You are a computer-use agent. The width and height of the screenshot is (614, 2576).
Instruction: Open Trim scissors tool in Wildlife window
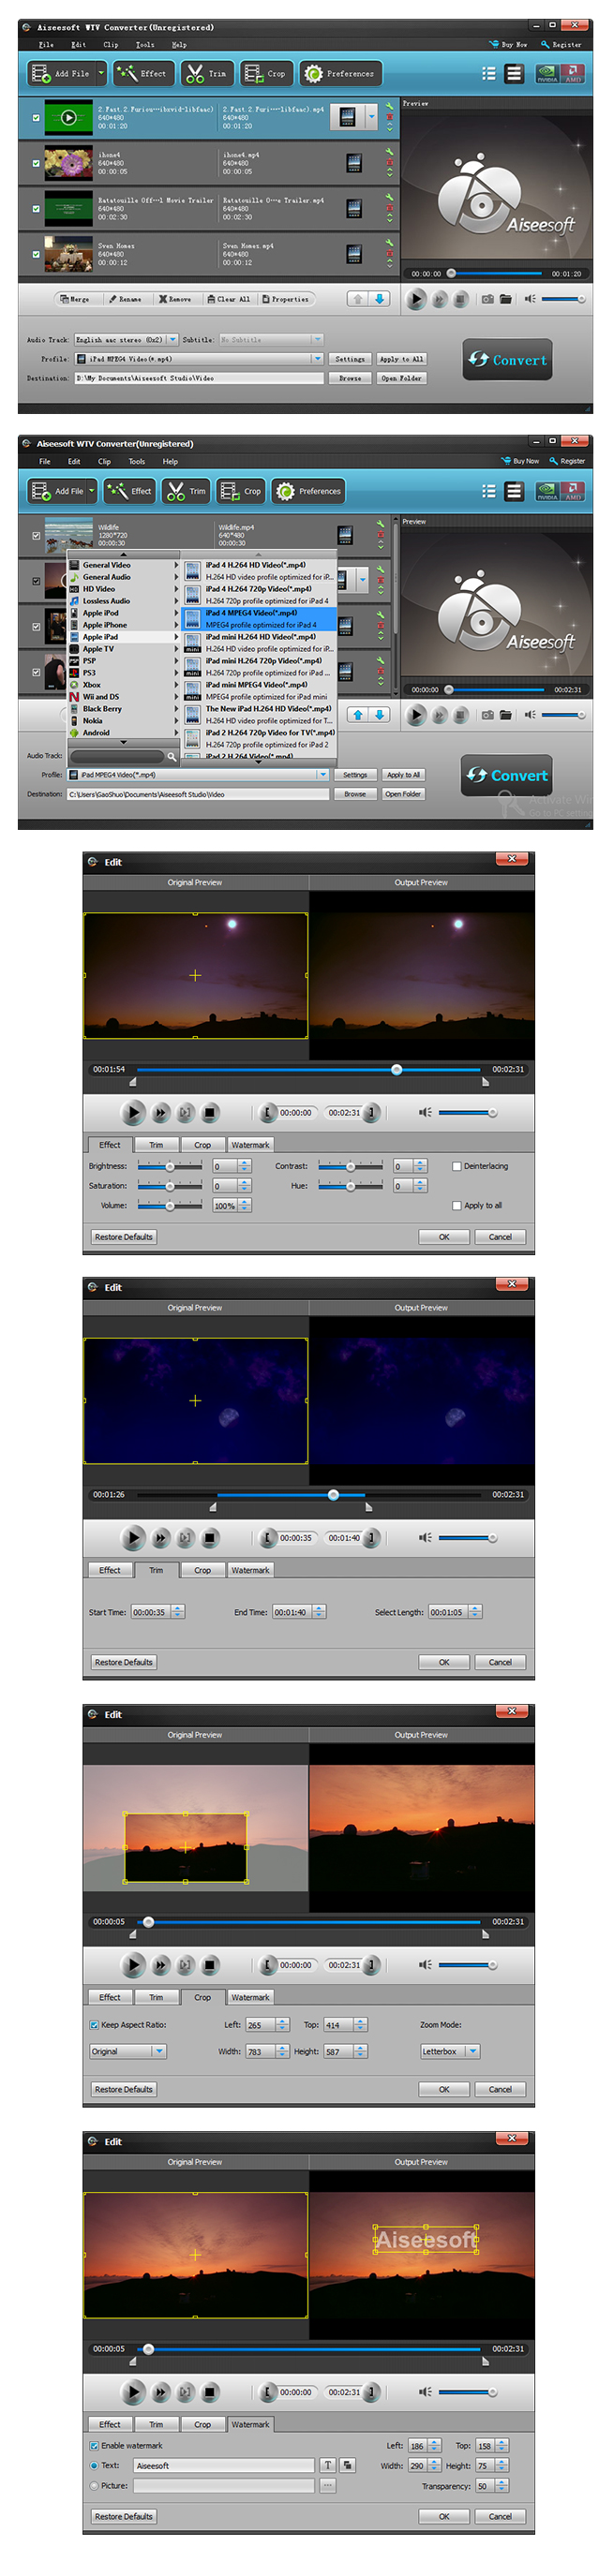tap(186, 491)
